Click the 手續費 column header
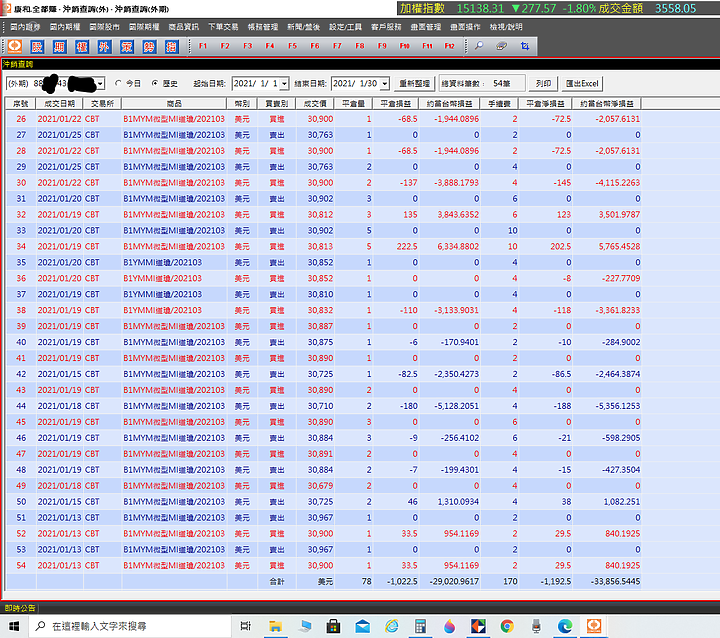Screen dimensions: 720x638 499,104
